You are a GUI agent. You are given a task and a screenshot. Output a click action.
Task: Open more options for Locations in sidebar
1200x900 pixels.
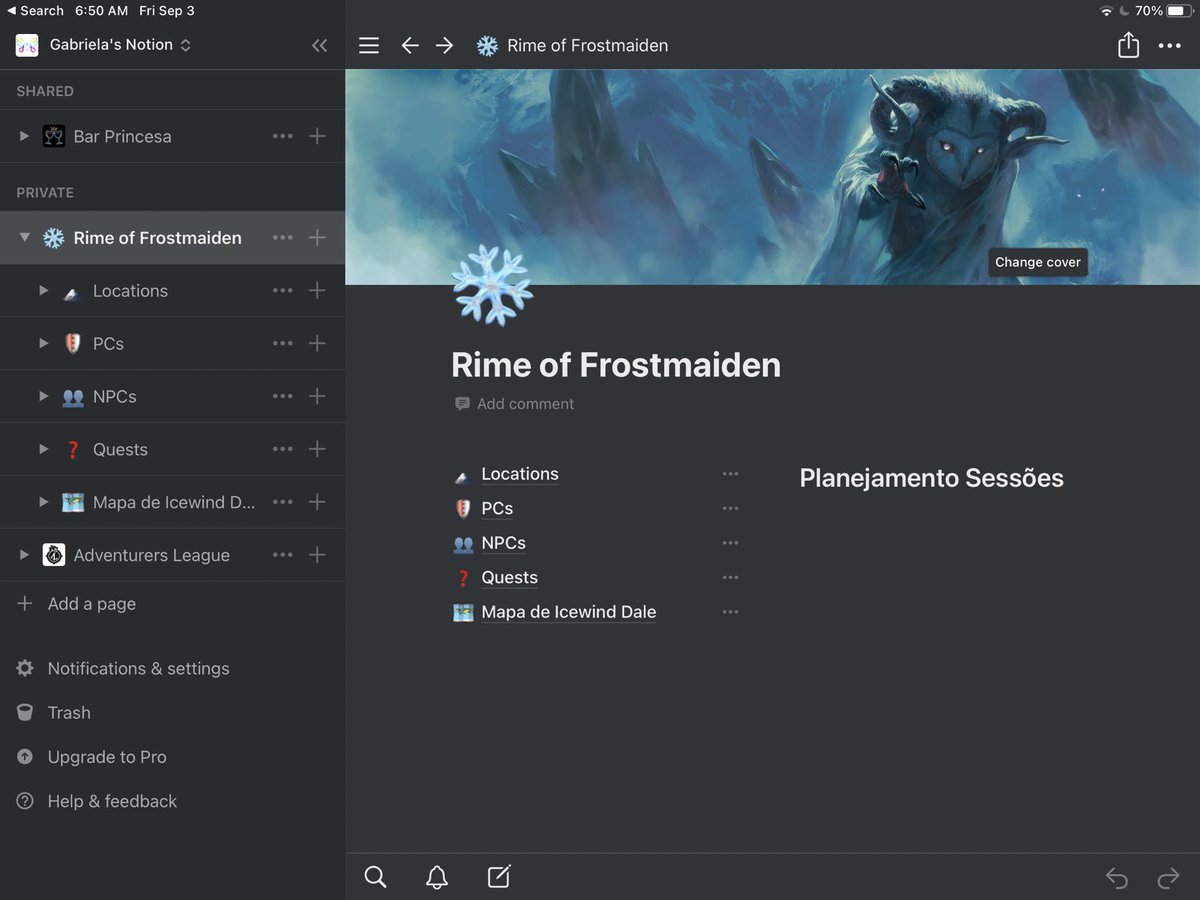pyautogui.click(x=283, y=291)
